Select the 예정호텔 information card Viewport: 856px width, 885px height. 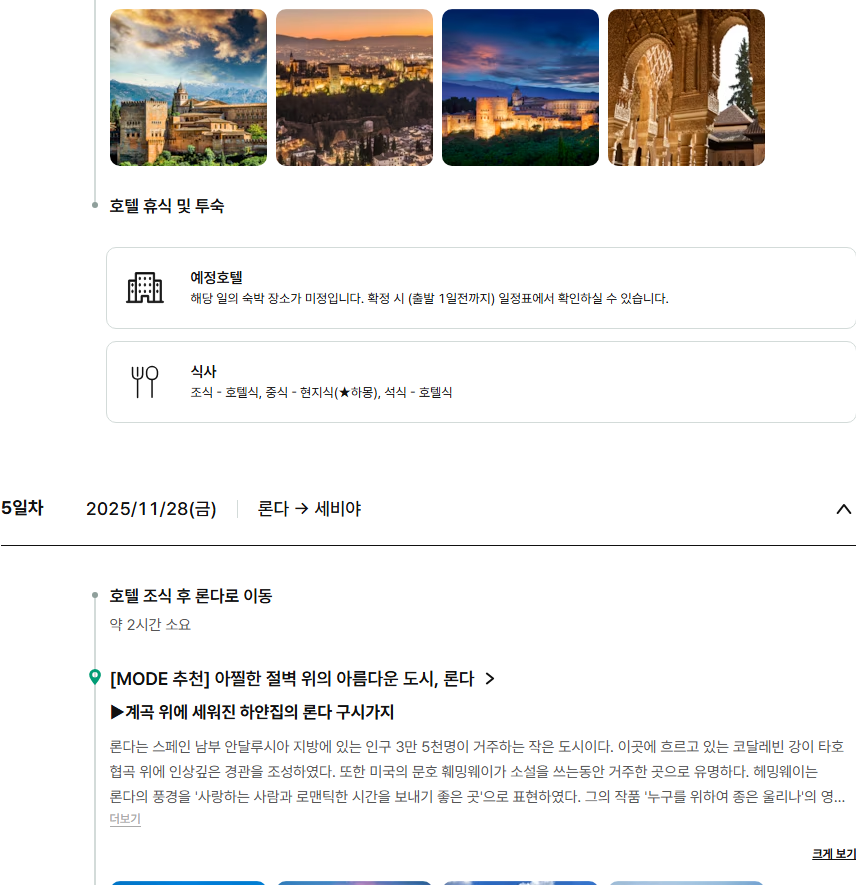480,288
